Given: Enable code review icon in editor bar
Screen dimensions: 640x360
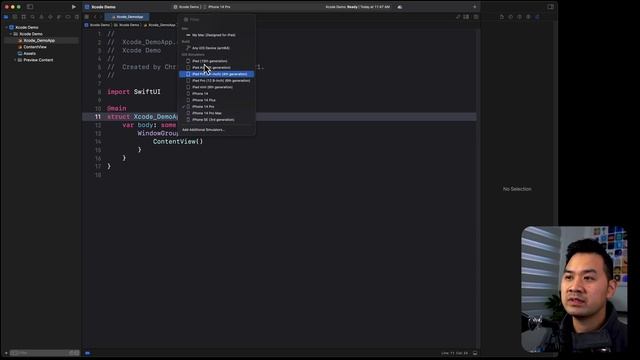Looking at the screenshot, I should (458, 17).
